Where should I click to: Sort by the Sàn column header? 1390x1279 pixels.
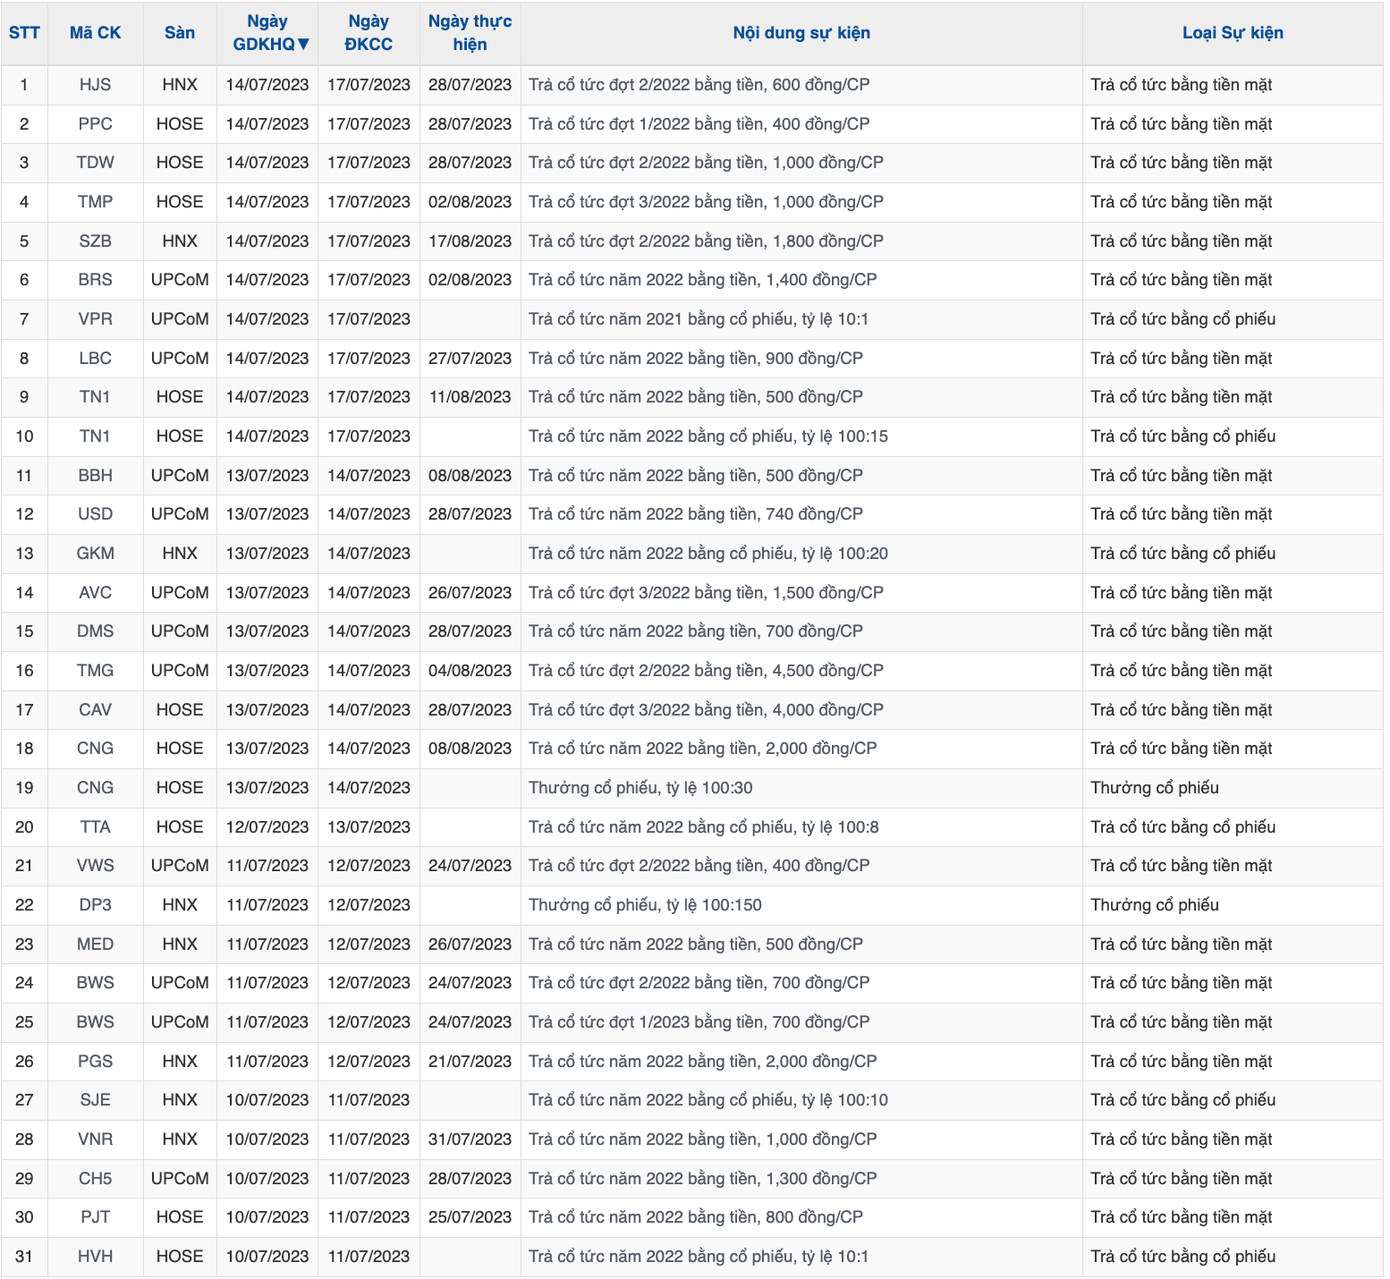point(180,33)
